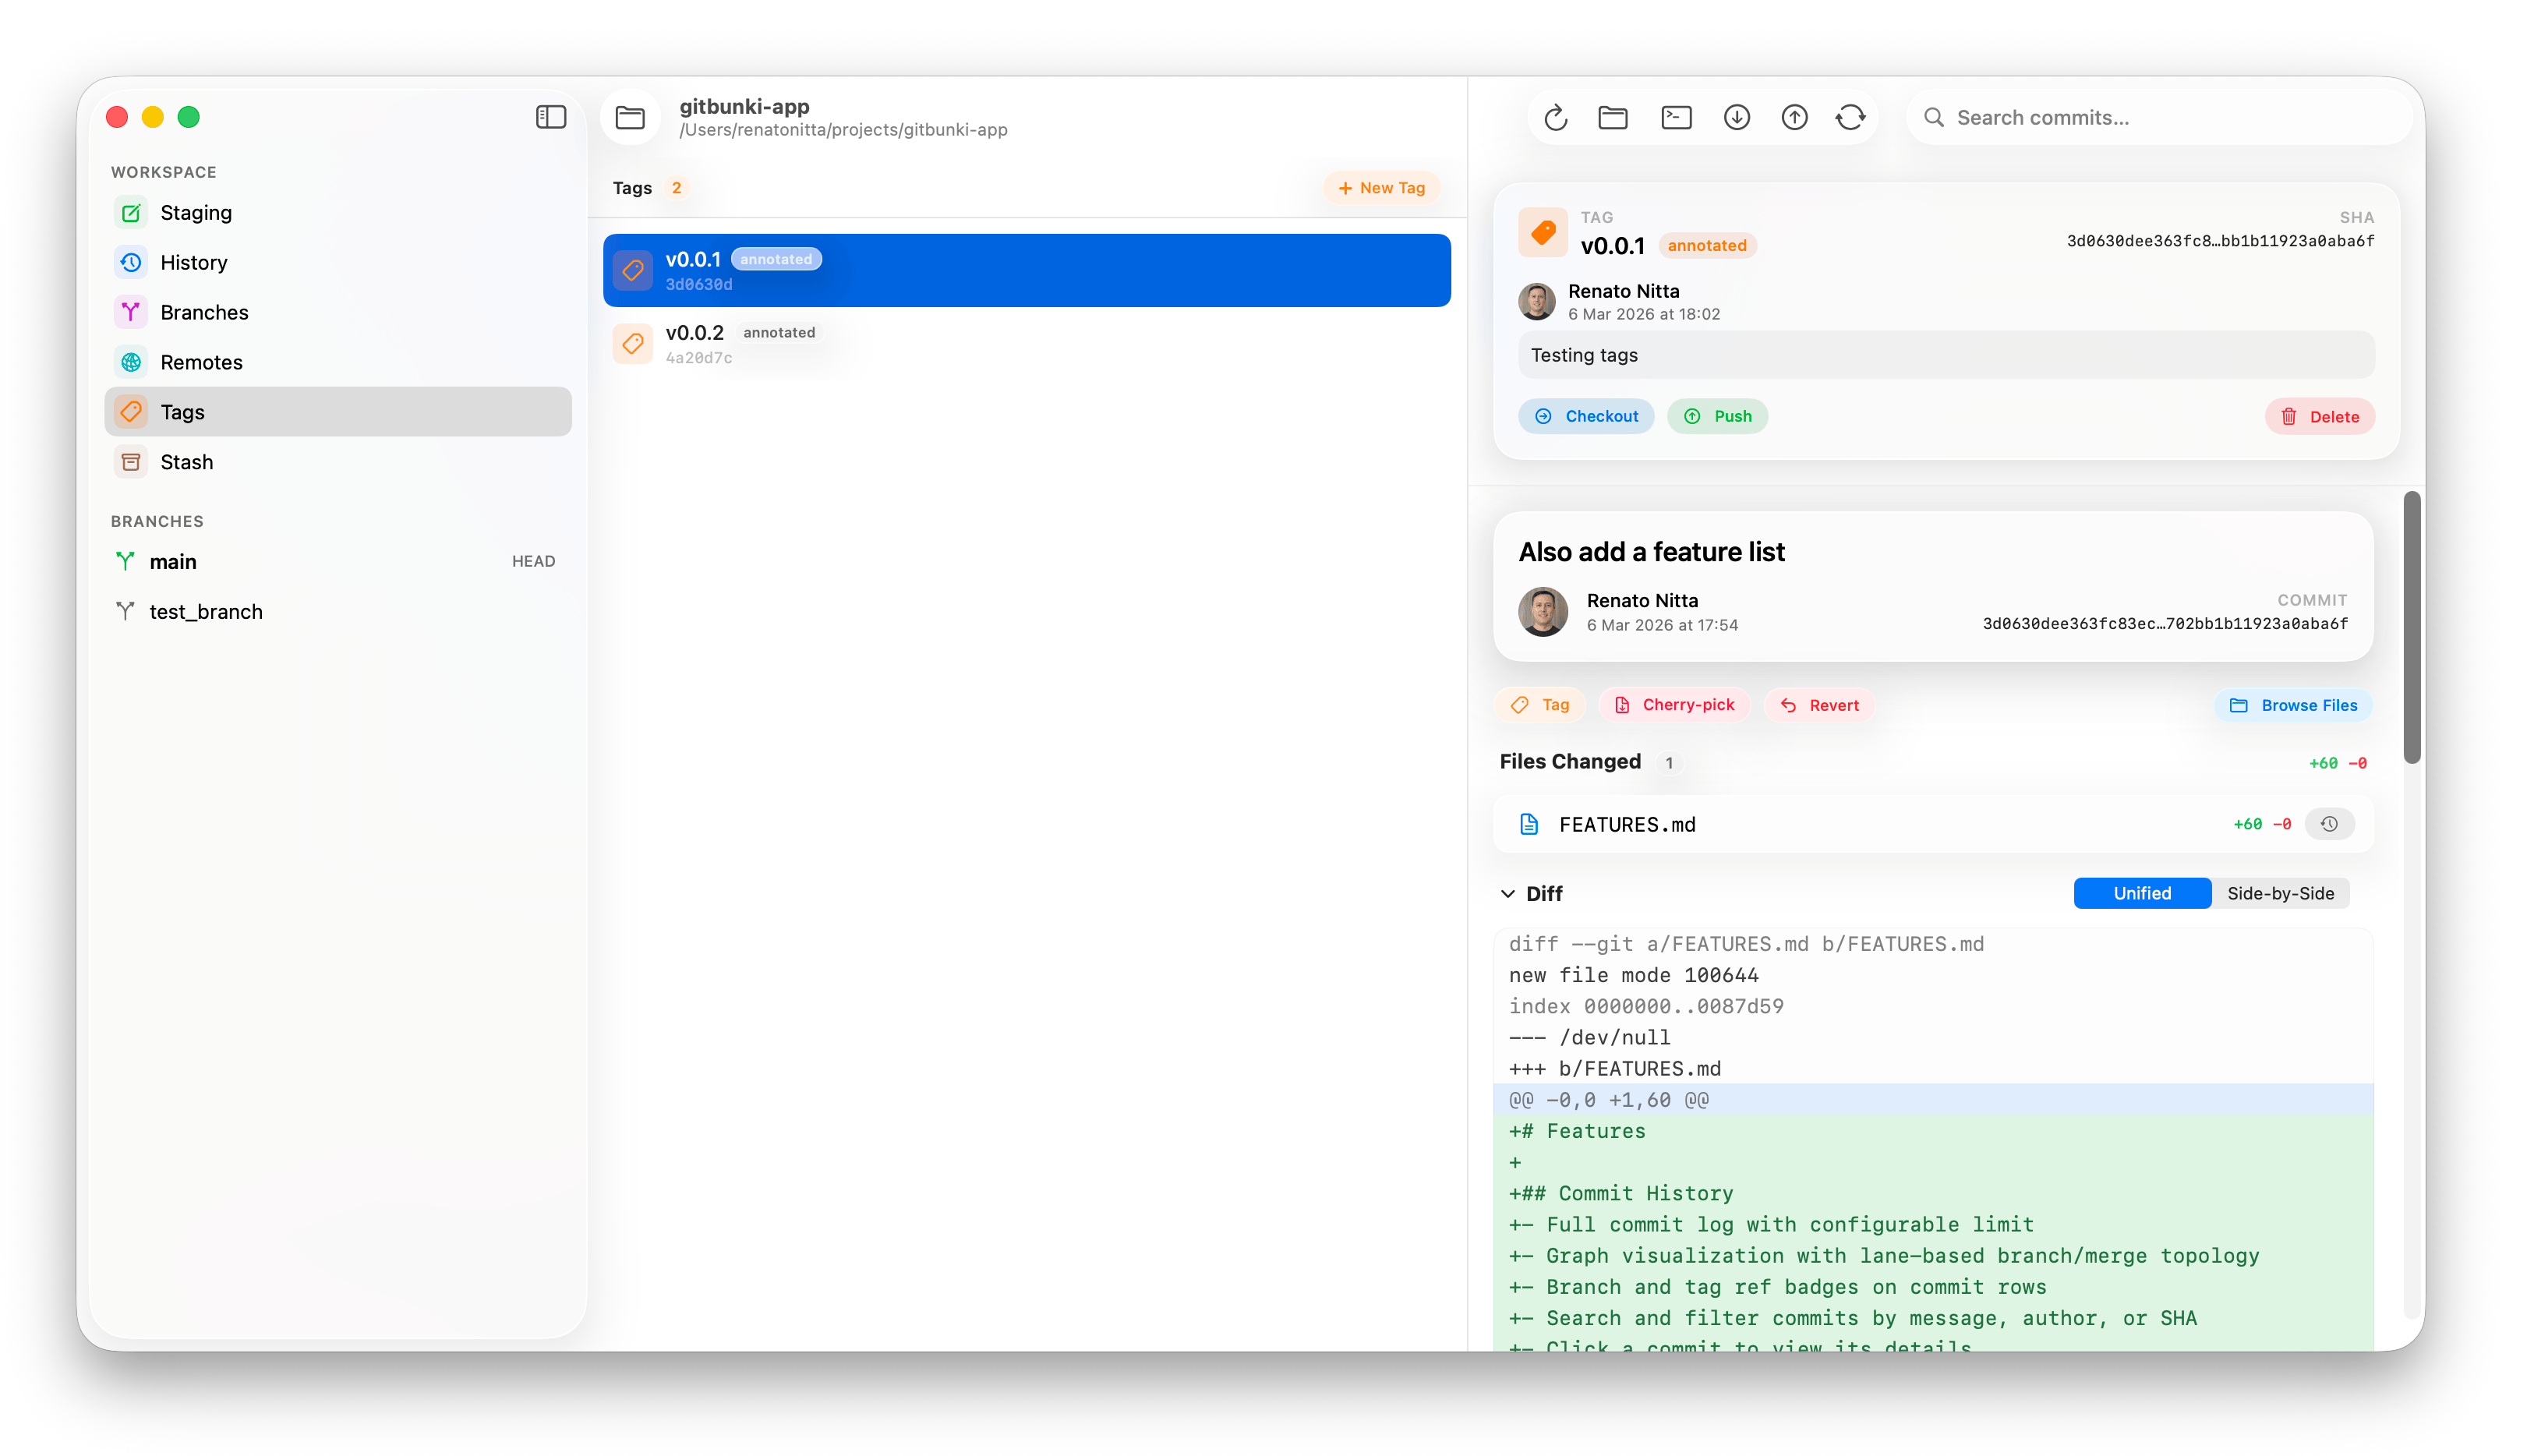This screenshot has height=1456, width=2527.
Task: Click the Files Changed count badge
Action: [1668, 763]
